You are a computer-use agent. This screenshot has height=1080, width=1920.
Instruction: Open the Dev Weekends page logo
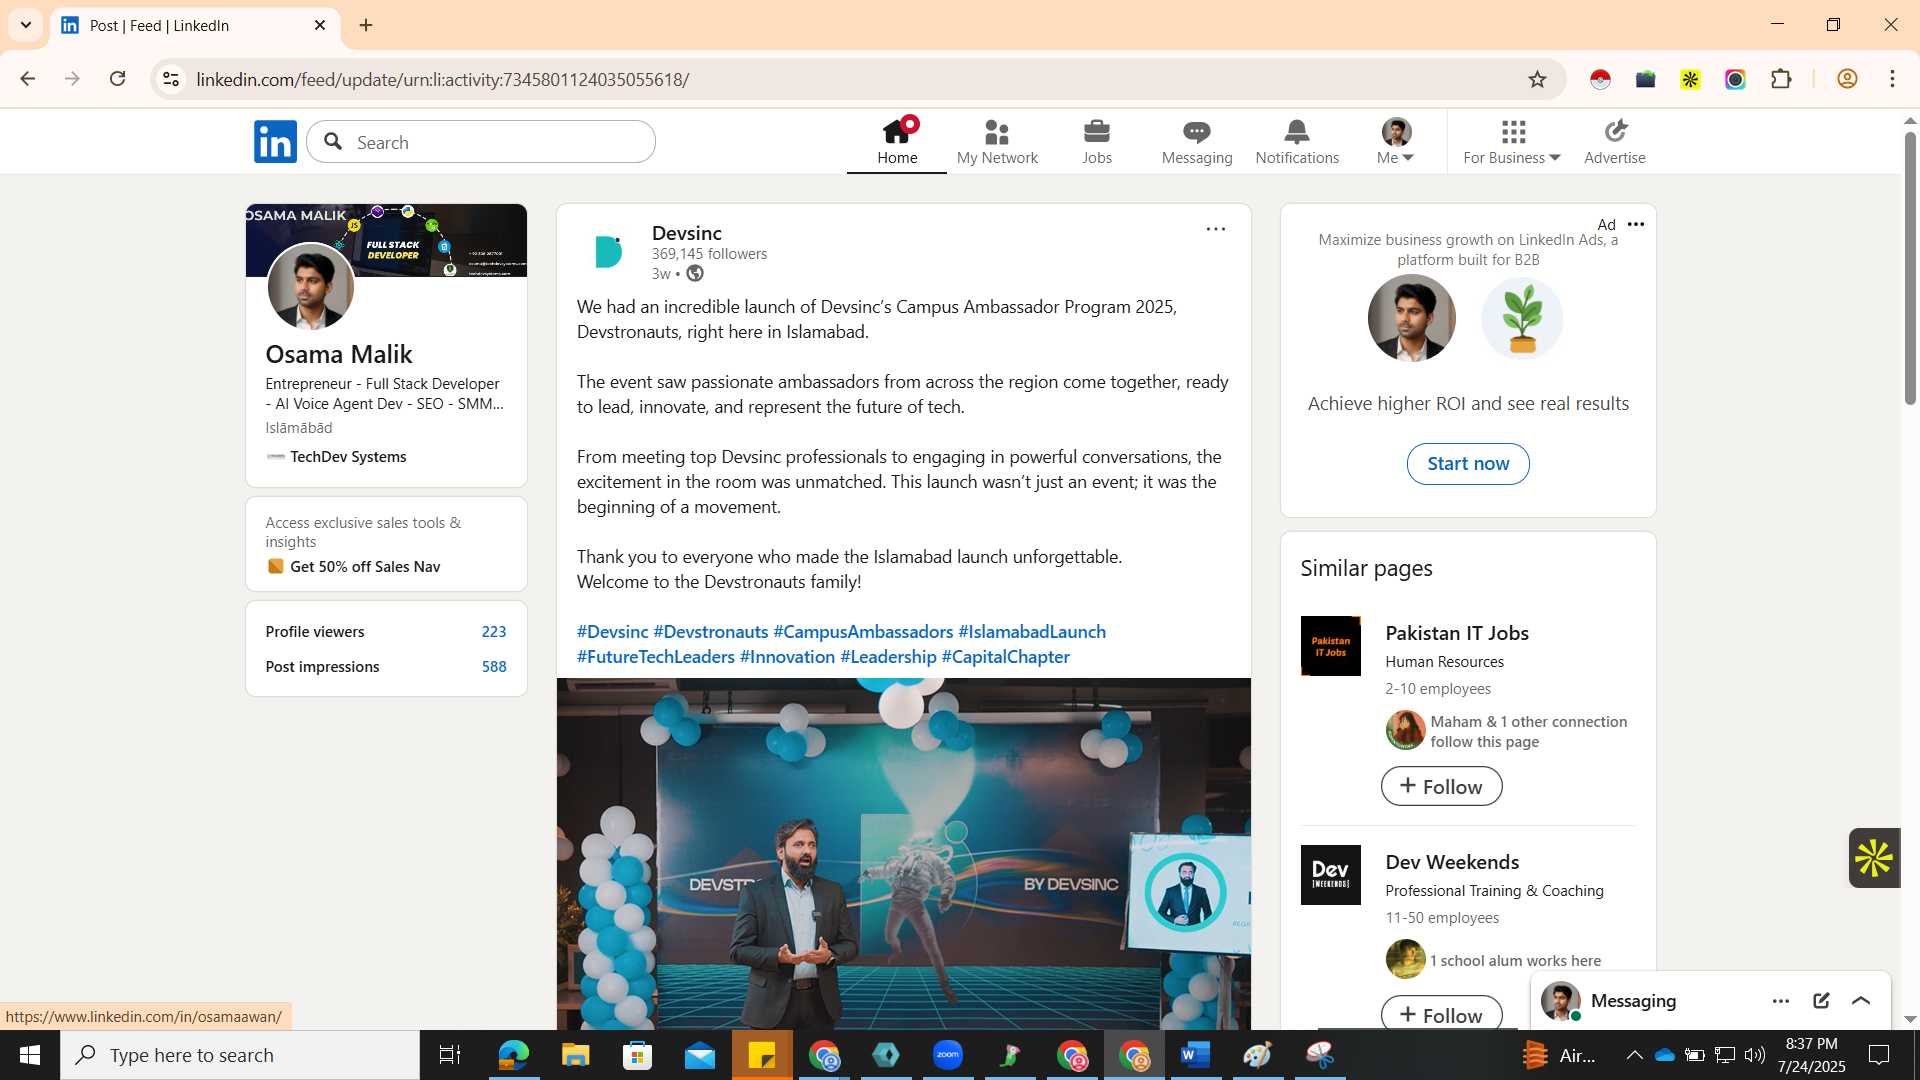tap(1330, 875)
